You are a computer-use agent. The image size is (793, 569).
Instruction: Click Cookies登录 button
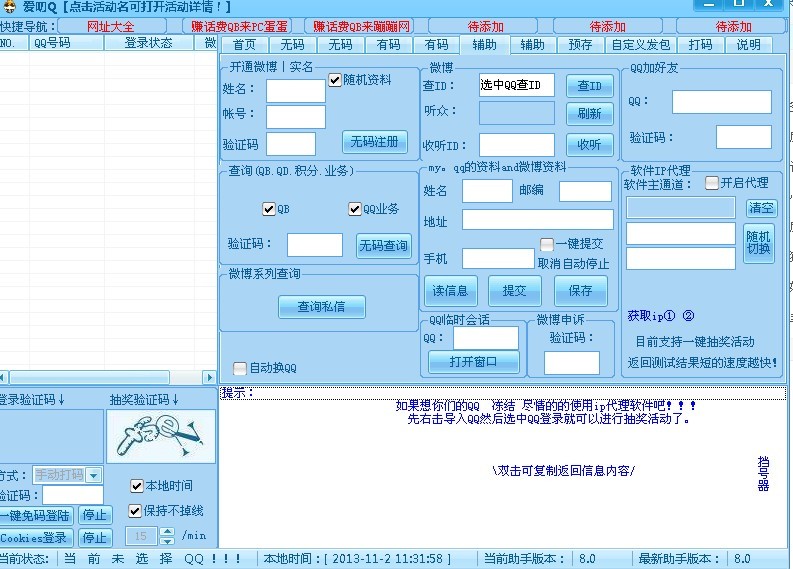pyautogui.click(x=35, y=538)
